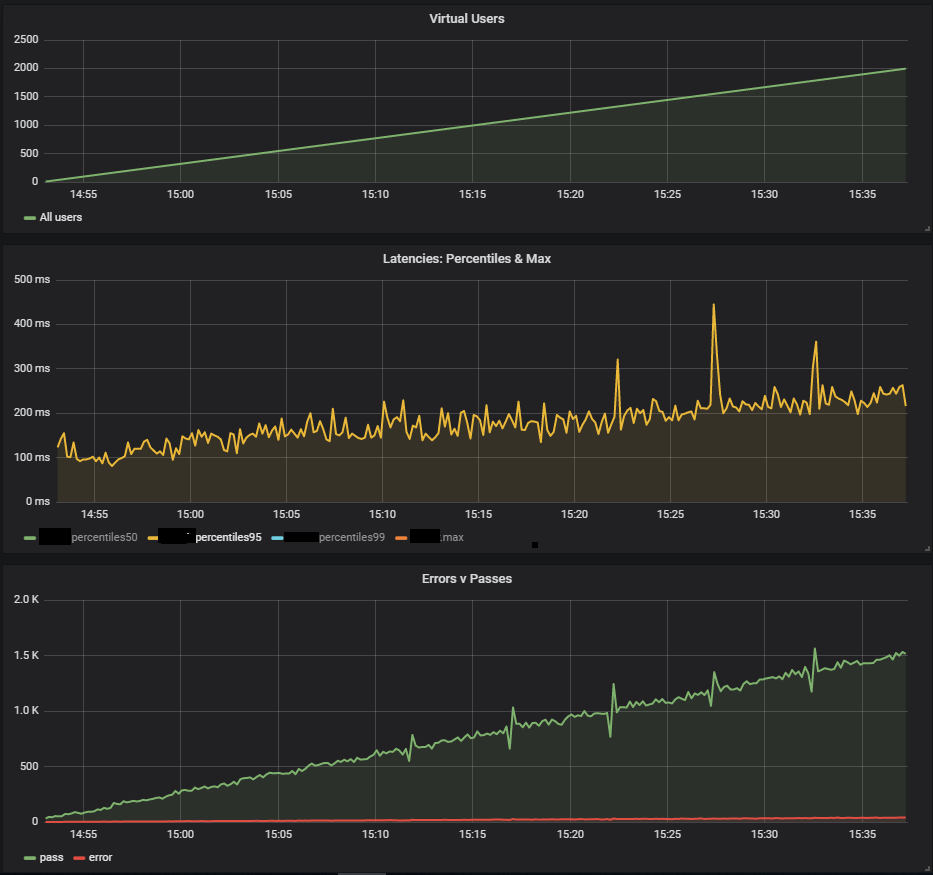This screenshot has width=933, height=875.
Task: Open the Errors v Passes panel title menu
Action: [x=466, y=579]
